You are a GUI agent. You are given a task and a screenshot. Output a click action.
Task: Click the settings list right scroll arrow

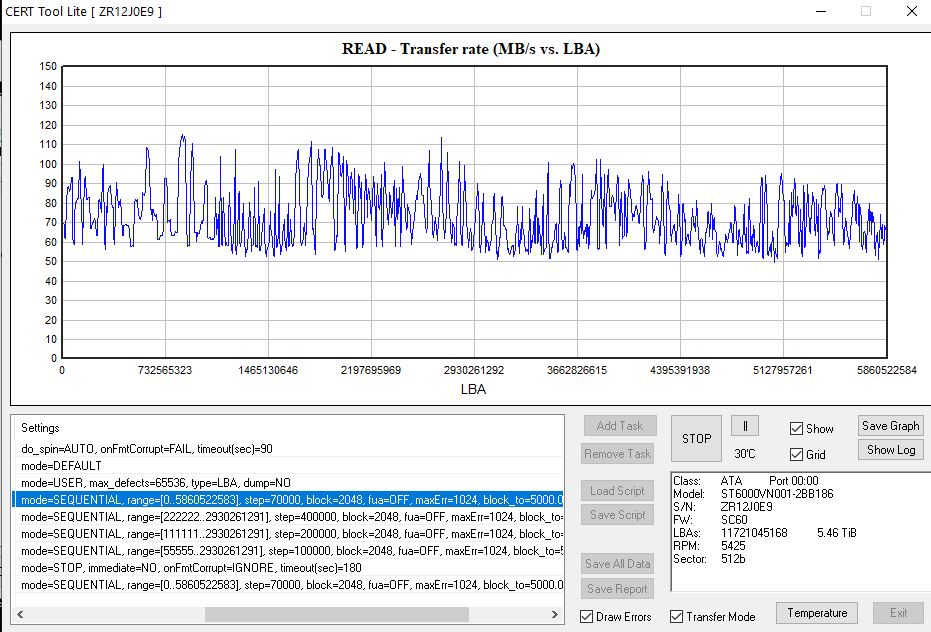click(555, 614)
